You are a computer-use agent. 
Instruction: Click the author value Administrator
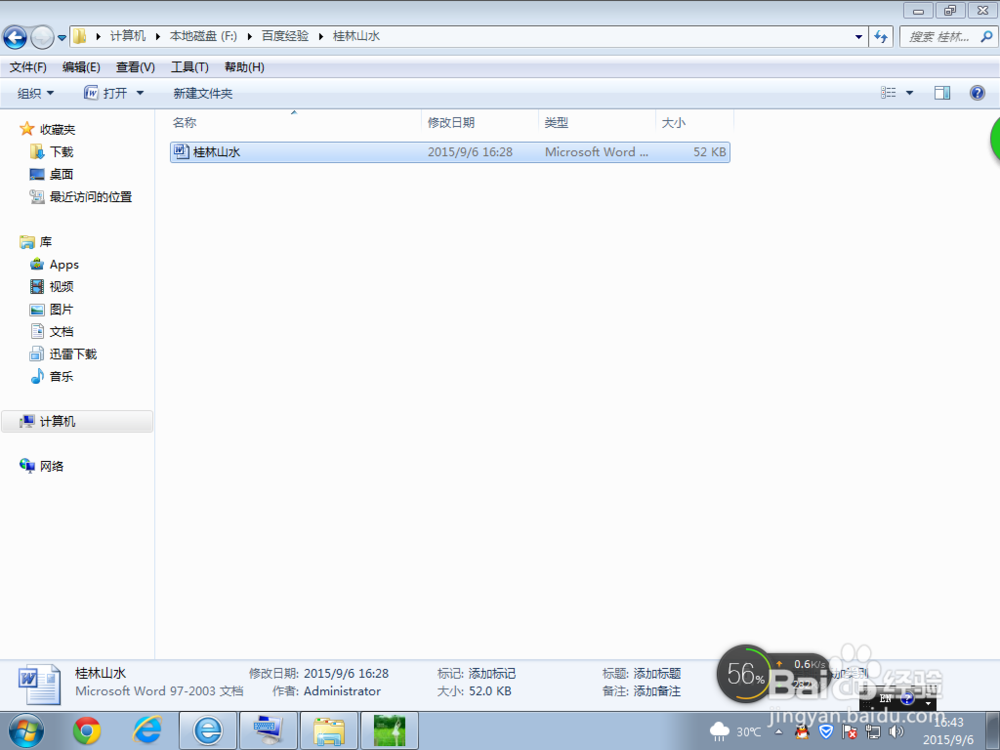tap(342, 691)
